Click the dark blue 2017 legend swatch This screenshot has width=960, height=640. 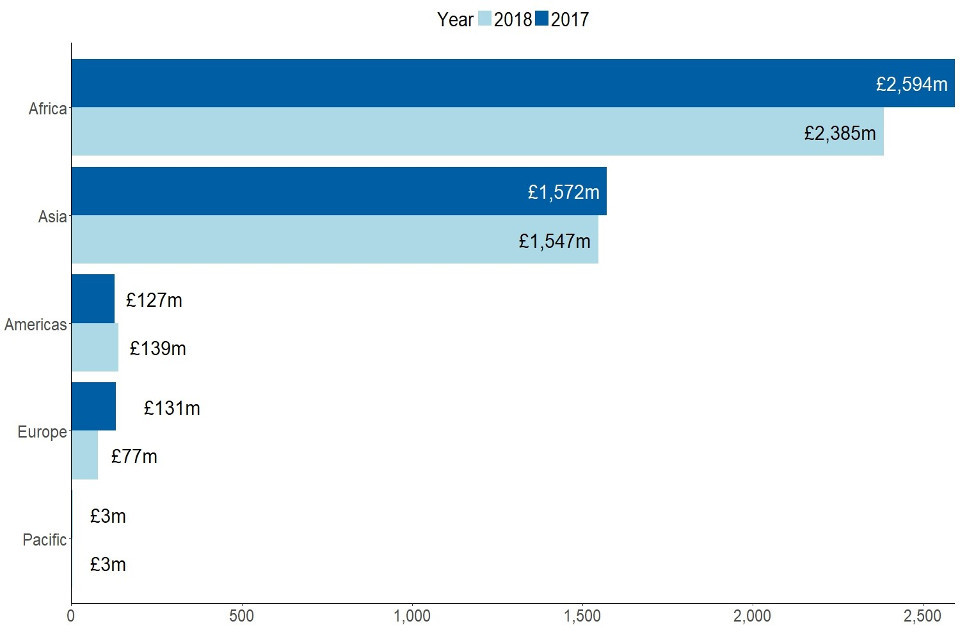541,19
